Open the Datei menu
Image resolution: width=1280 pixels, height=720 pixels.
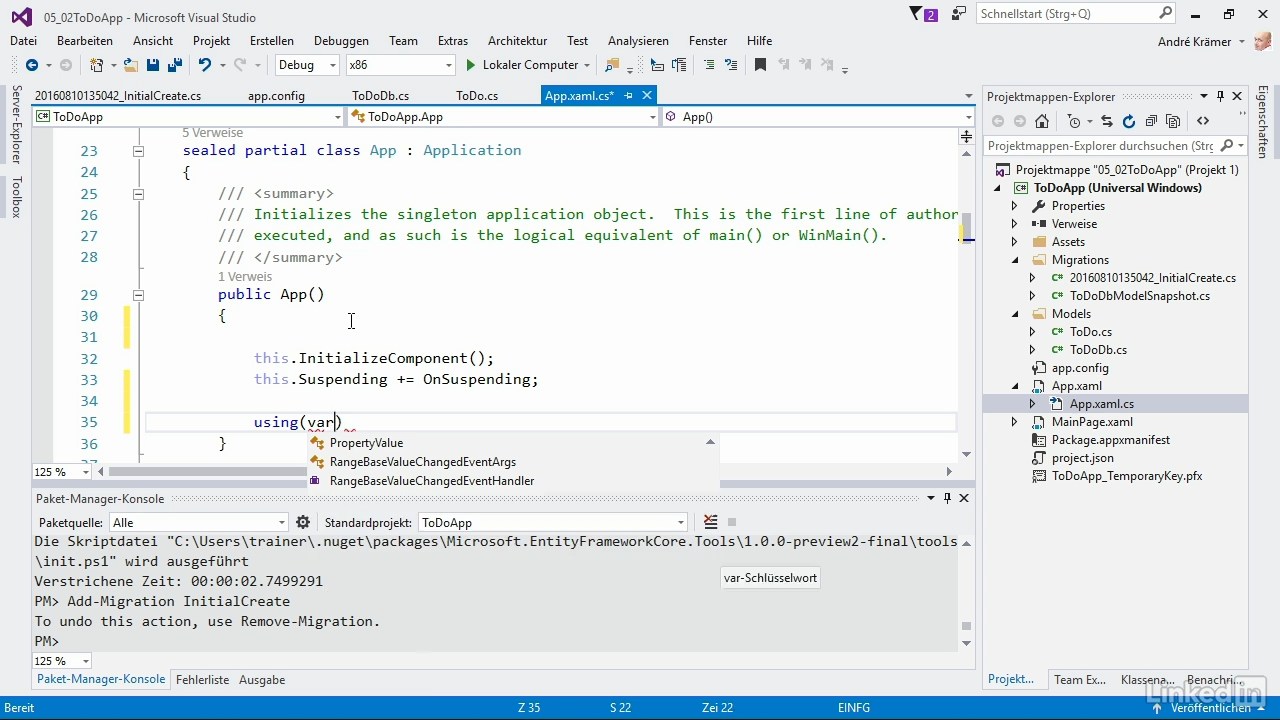point(23,41)
